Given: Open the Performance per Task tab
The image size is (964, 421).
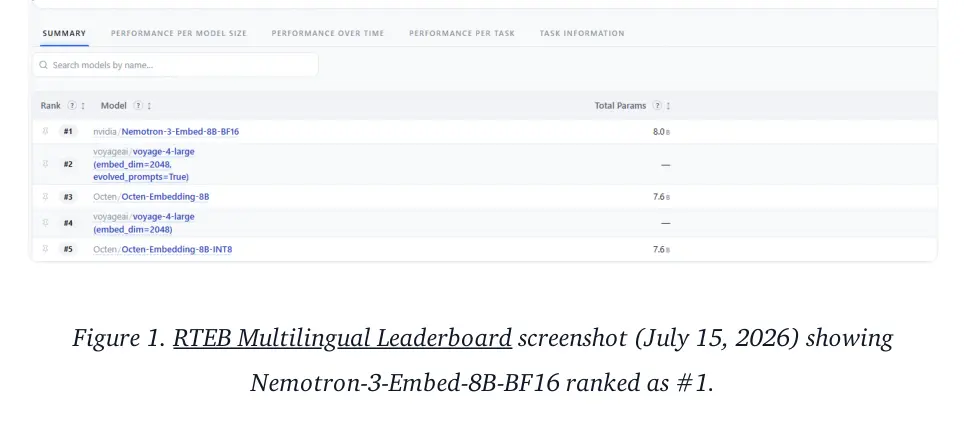Looking at the screenshot, I should [x=462, y=33].
